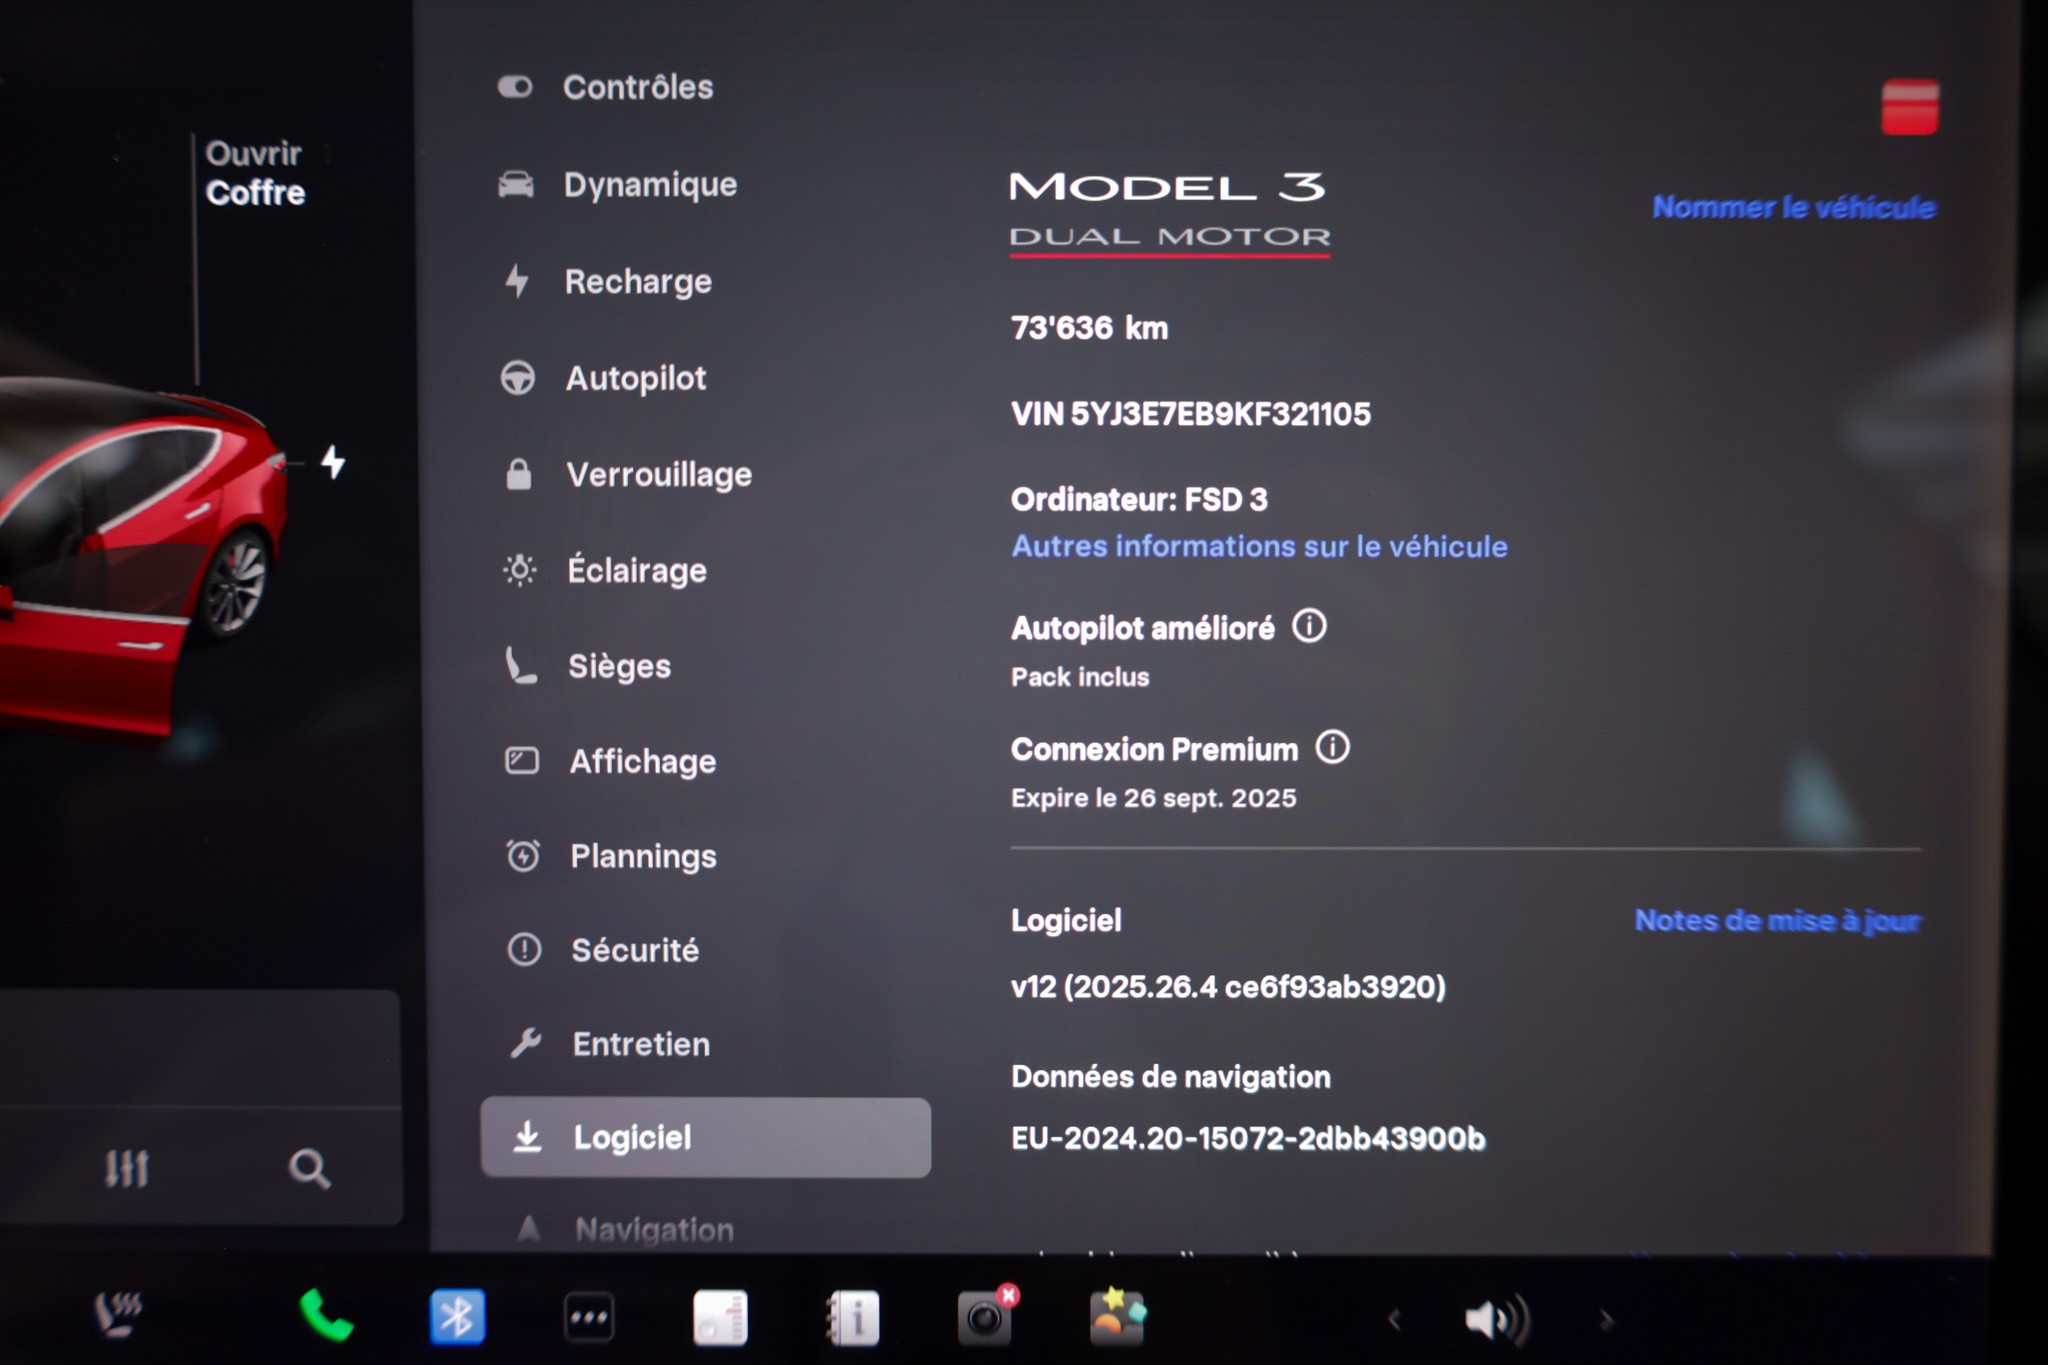Click the Contrôles toggle icon
Viewport: 2048px width, 1365px height.
coord(516,87)
